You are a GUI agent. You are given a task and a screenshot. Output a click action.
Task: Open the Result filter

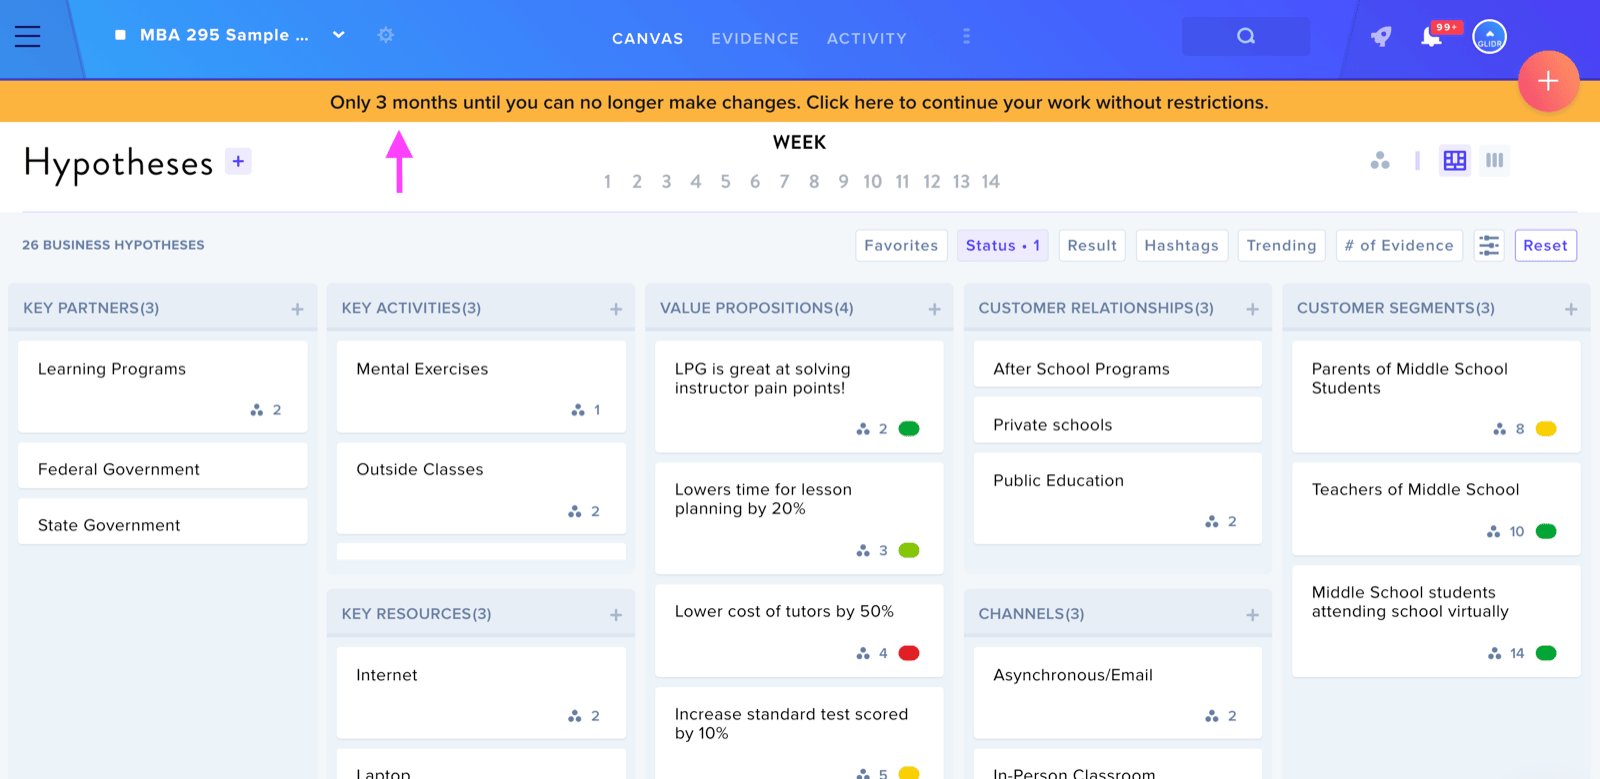[1092, 245]
